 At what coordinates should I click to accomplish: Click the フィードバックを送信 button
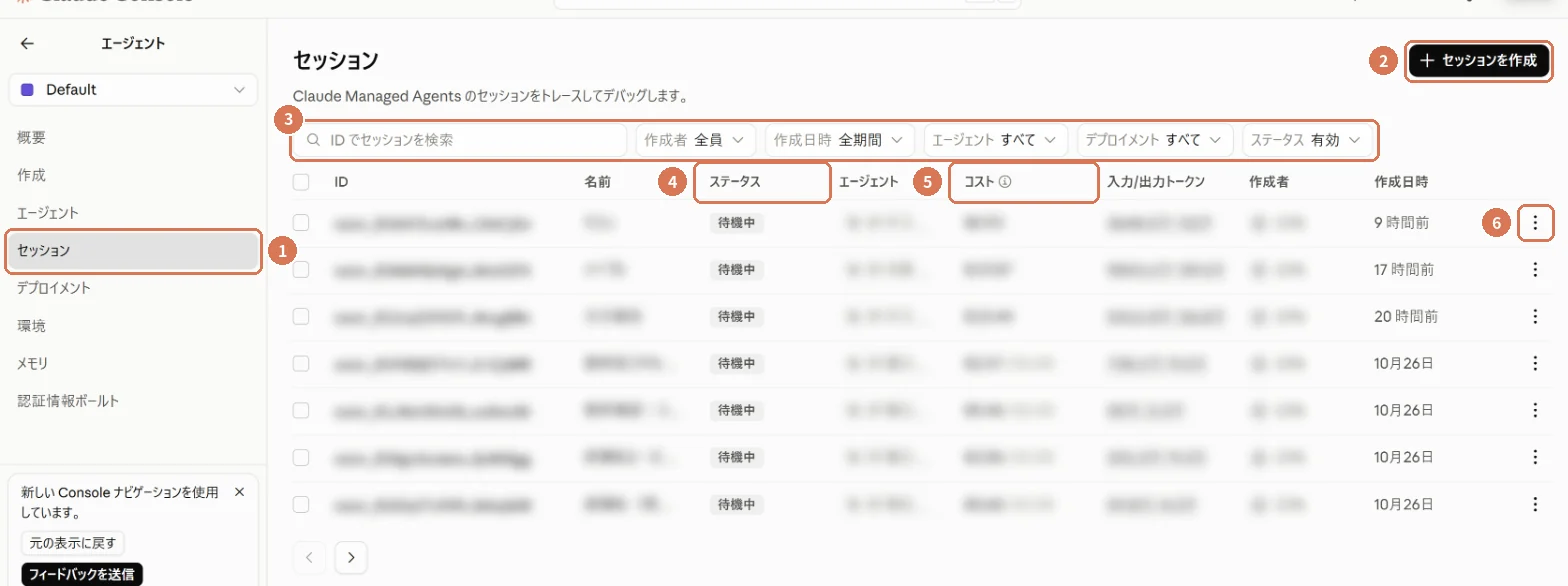click(82, 574)
